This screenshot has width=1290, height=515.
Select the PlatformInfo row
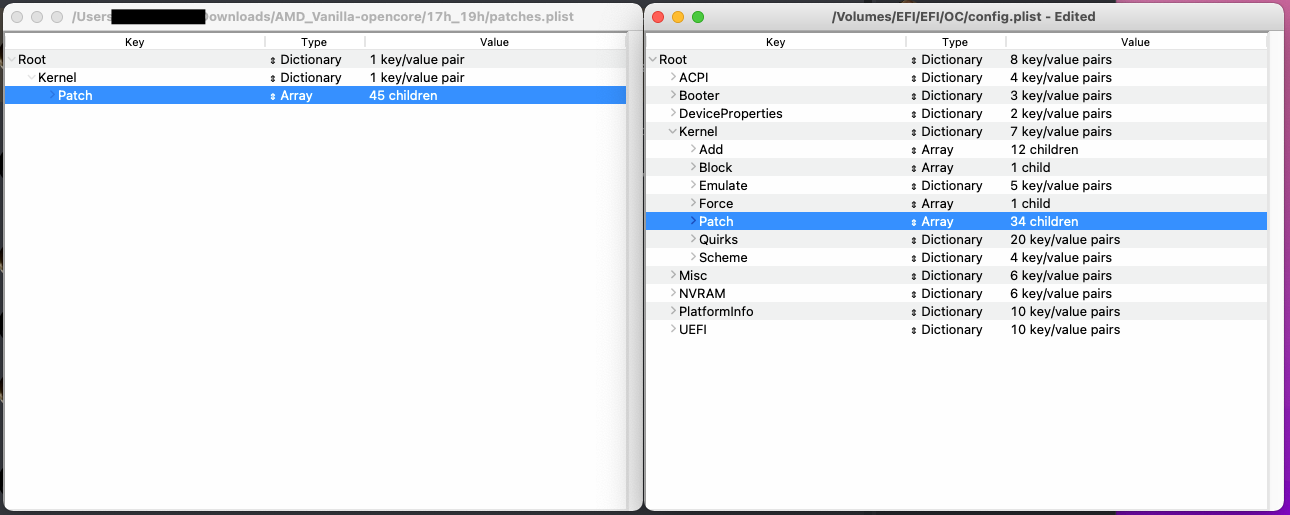tap(716, 312)
